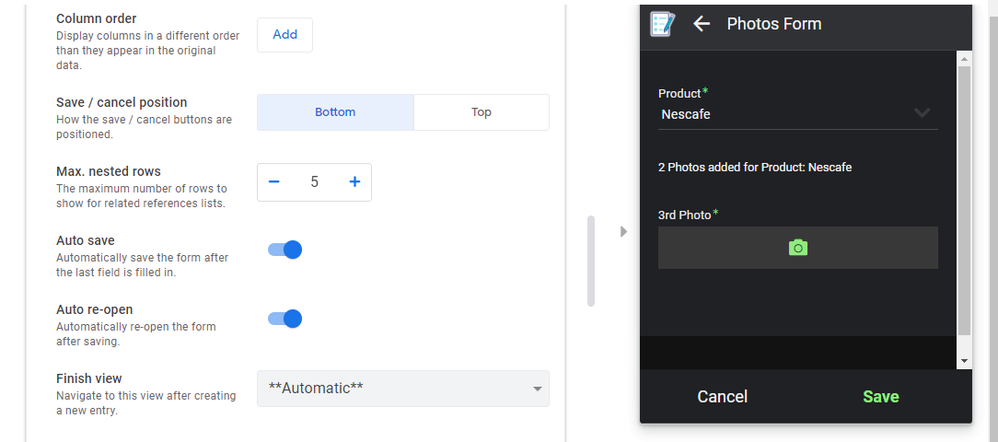Increase Max. nested rows with plus button
998x442 pixels.
click(x=355, y=182)
